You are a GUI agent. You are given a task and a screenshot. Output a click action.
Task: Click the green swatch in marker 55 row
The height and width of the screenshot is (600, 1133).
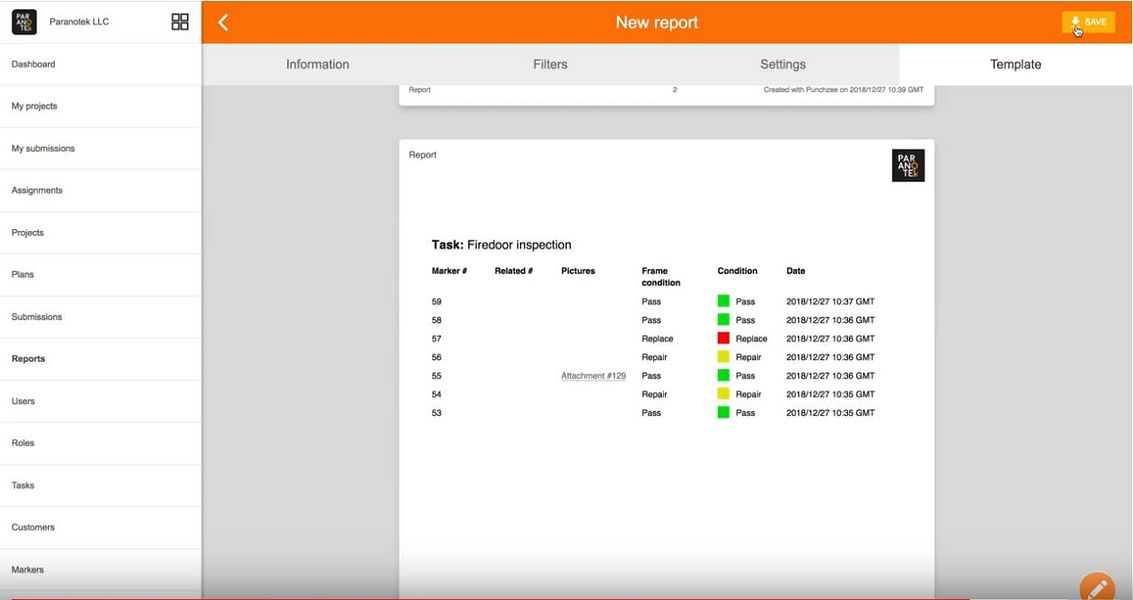click(x=723, y=375)
